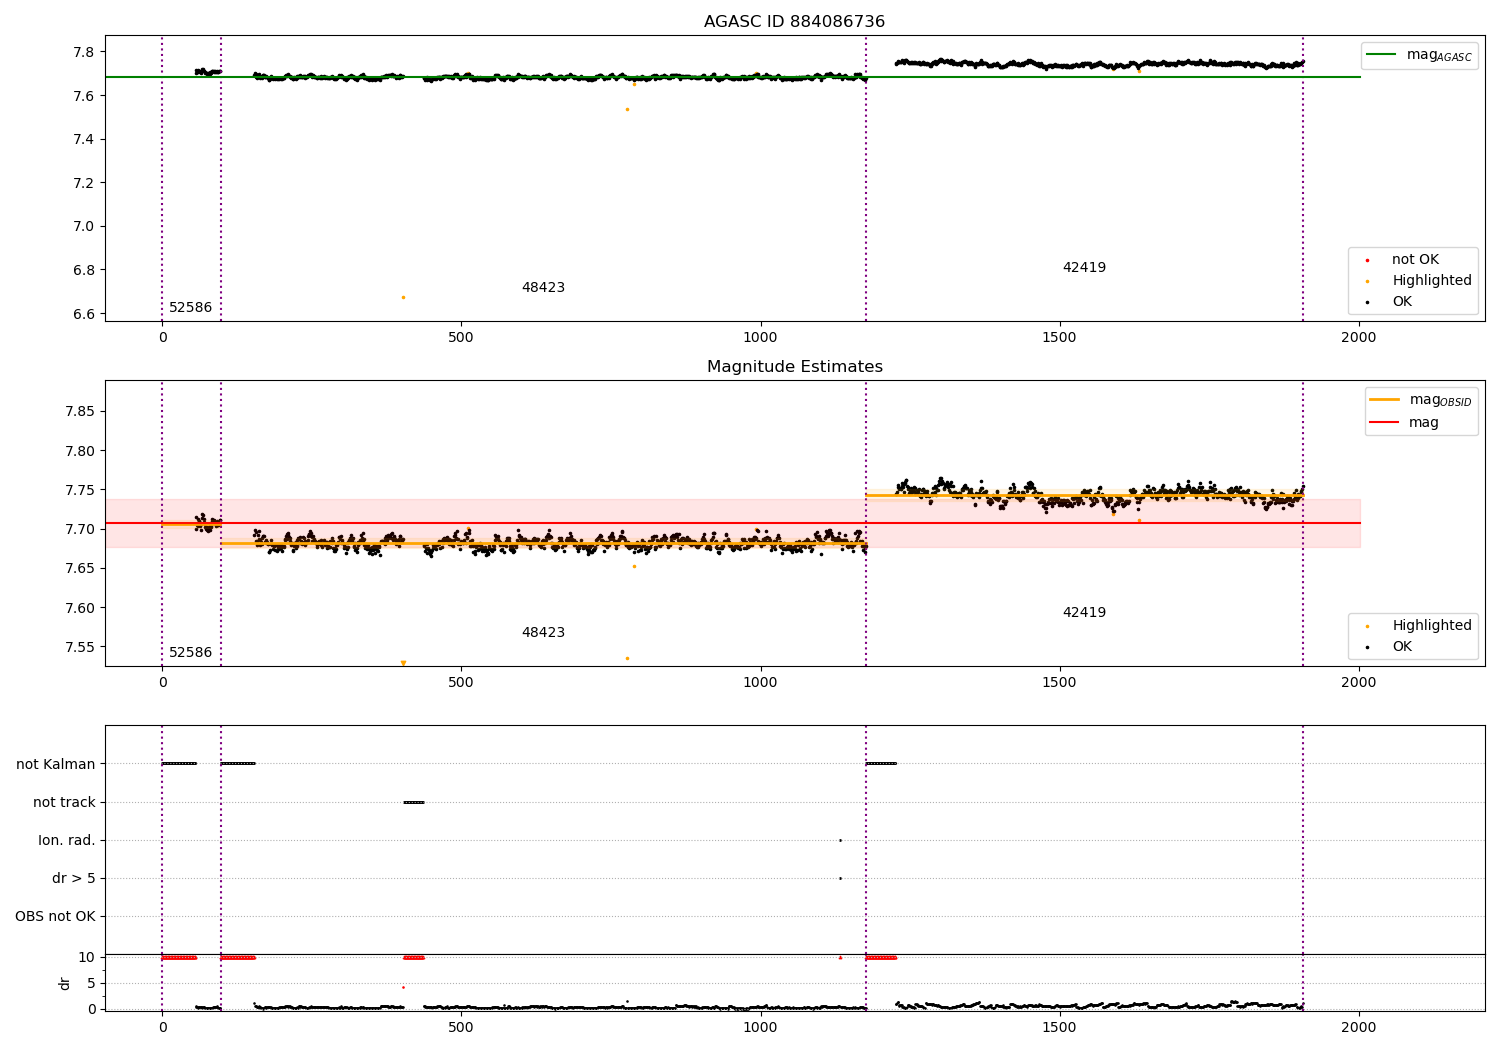Screen dimensions: 1500x1050
Task: Click the black segment on the not track row
Action: click(x=414, y=802)
